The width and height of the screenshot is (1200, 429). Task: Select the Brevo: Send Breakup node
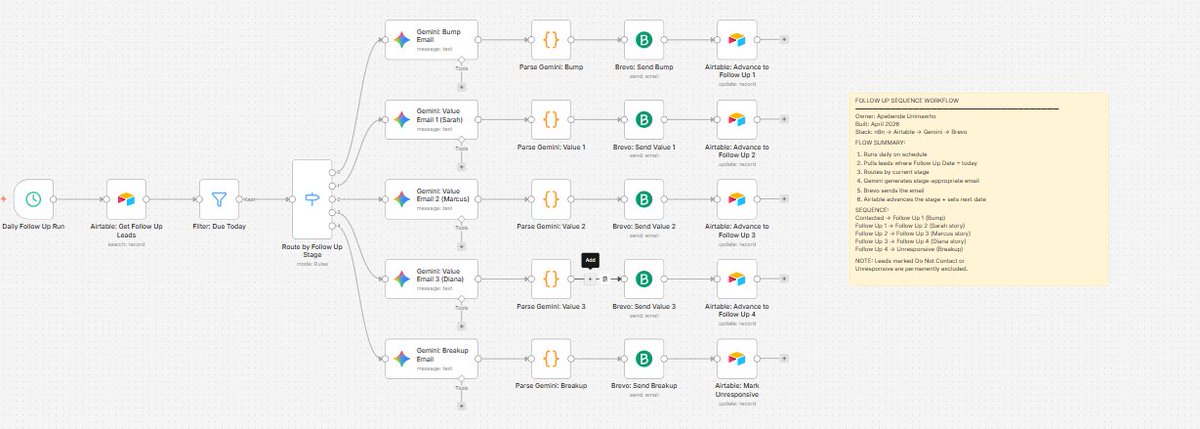(x=644, y=359)
